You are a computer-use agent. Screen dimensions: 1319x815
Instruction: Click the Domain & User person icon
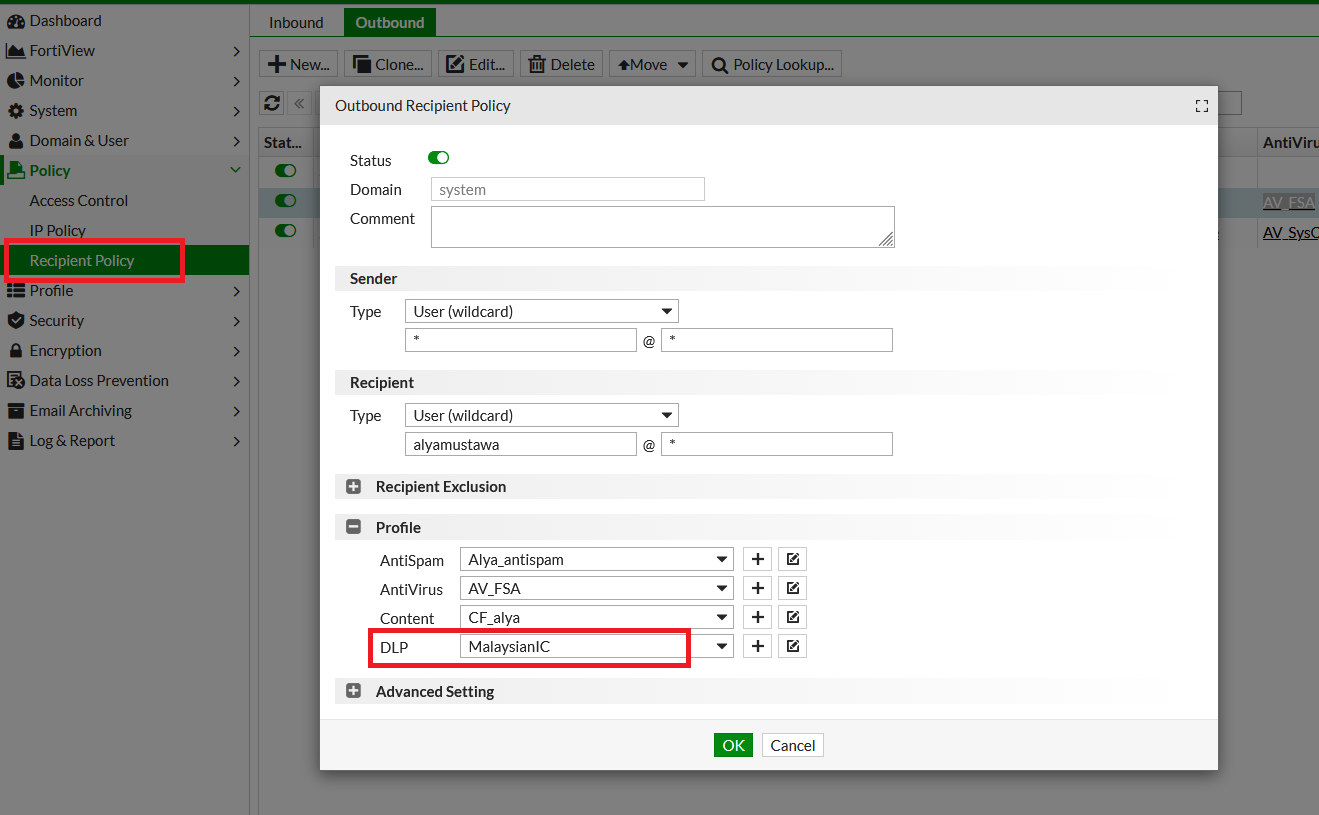tap(15, 141)
